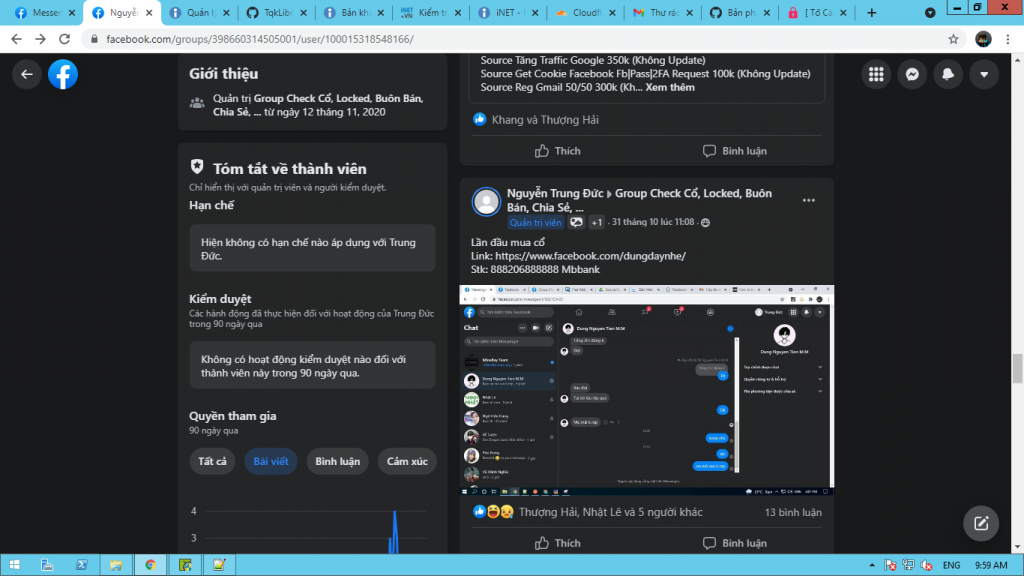Expand post text with 'Xem thêm'
This screenshot has height=576, width=1024.
pyautogui.click(x=669, y=87)
